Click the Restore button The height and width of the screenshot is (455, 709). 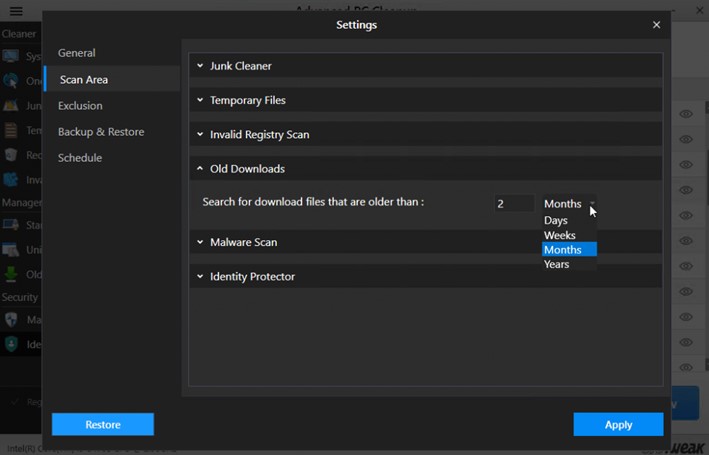pos(103,425)
